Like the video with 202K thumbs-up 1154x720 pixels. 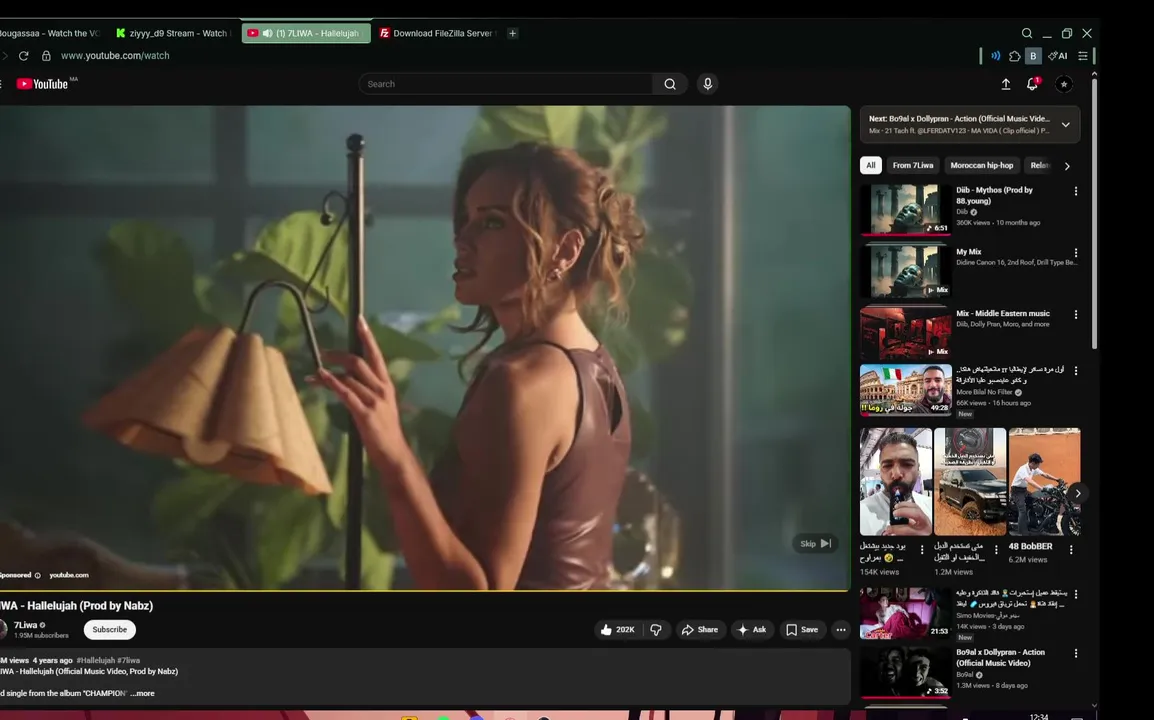click(617, 629)
